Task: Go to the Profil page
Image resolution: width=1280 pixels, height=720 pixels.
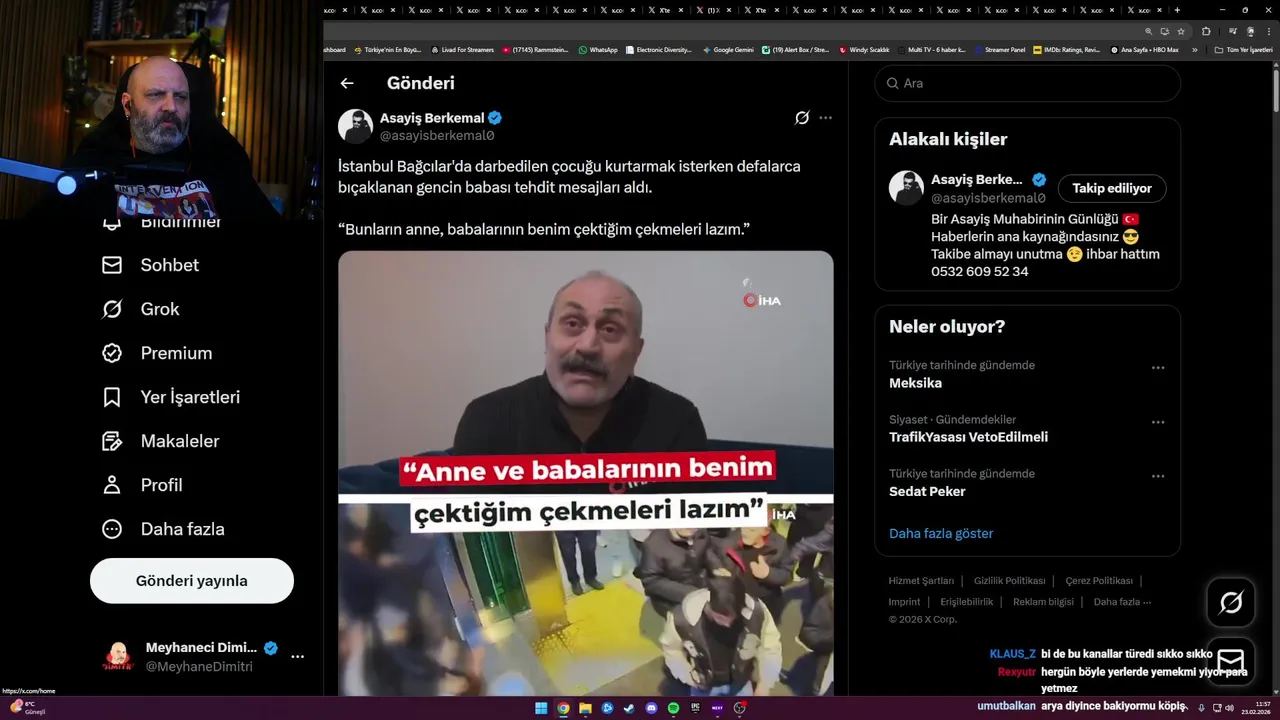Action: [142, 485]
